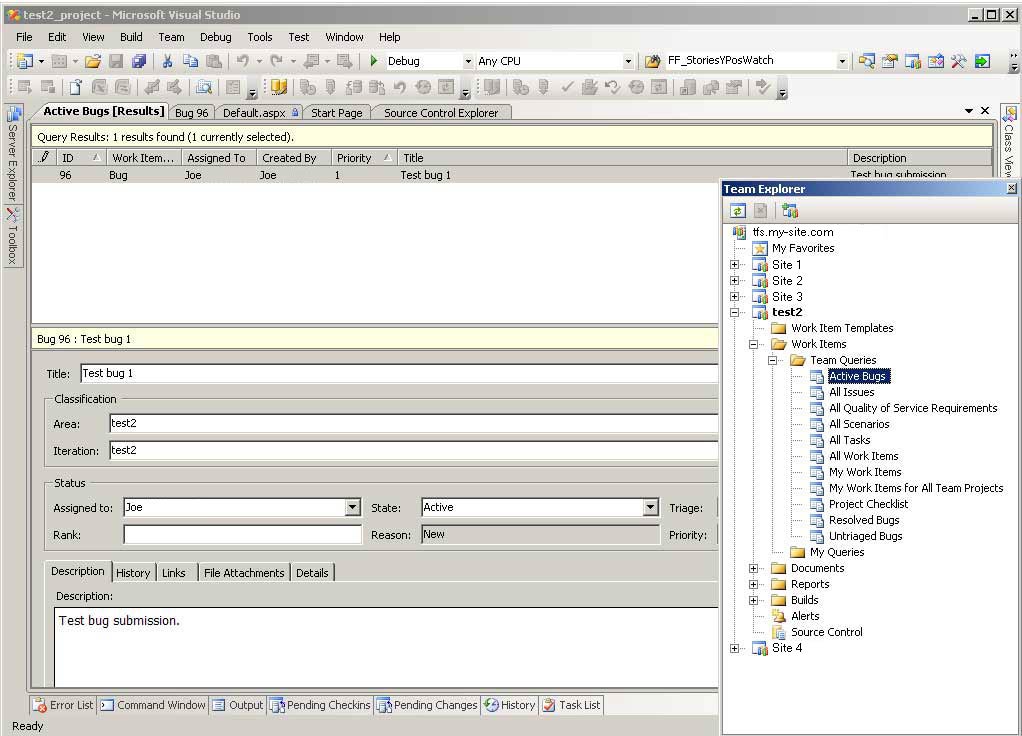This screenshot has height=736, width=1022.
Task: Expand the Site 2 tree node
Action: [x=735, y=281]
